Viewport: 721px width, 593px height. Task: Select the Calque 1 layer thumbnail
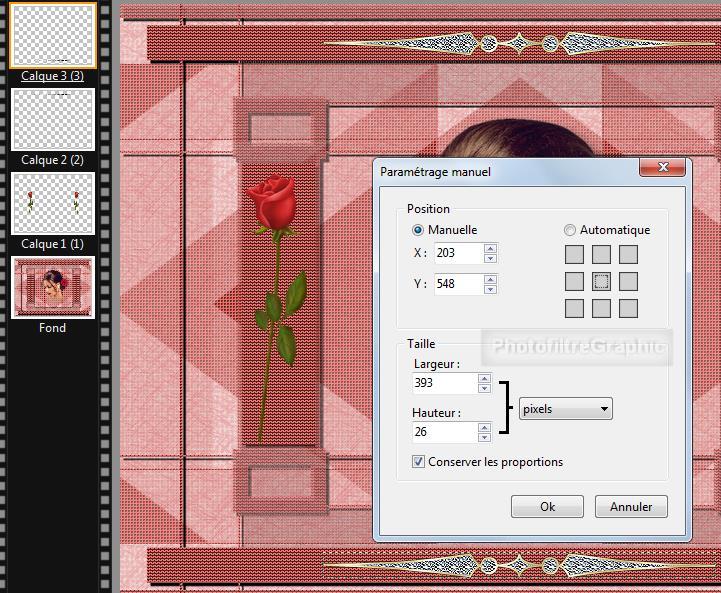tap(53, 204)
